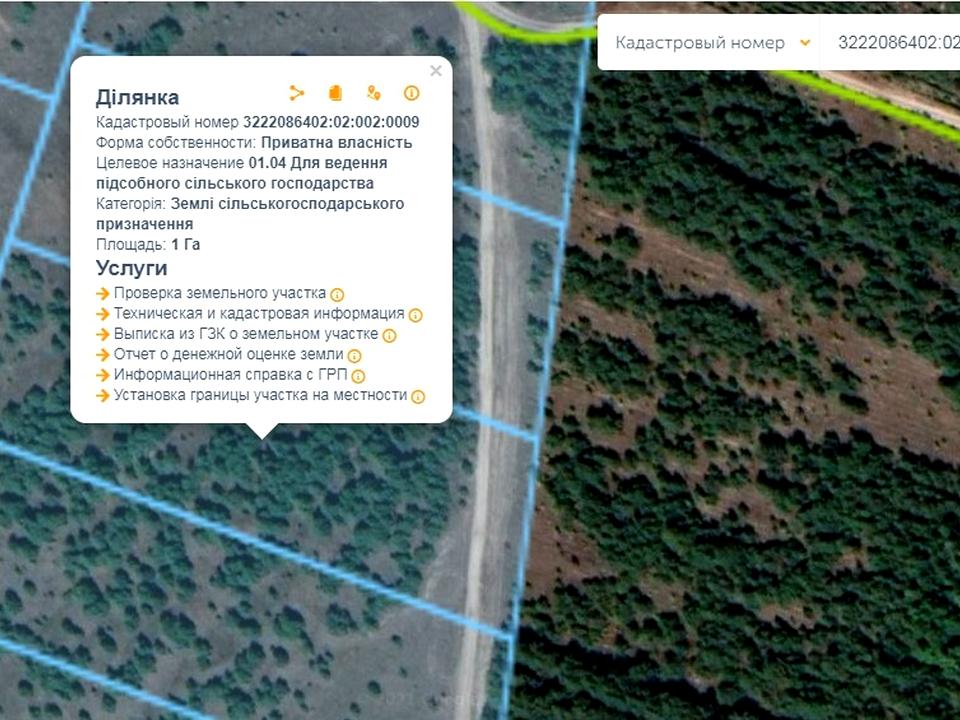The height and width of the screenshot is (720, 960).
Task: Click the cadastral number 3222086402:02:002:0009 in popup
Action: click(x=330, y=123)
